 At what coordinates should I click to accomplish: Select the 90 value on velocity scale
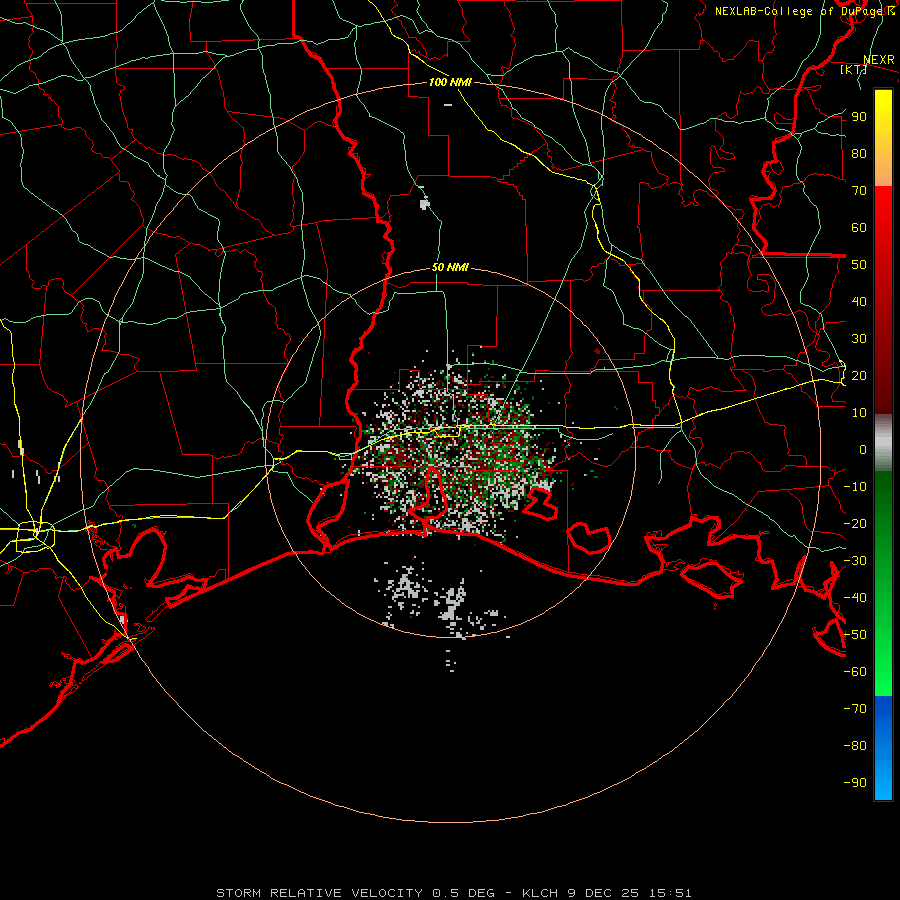coord(859,117)
